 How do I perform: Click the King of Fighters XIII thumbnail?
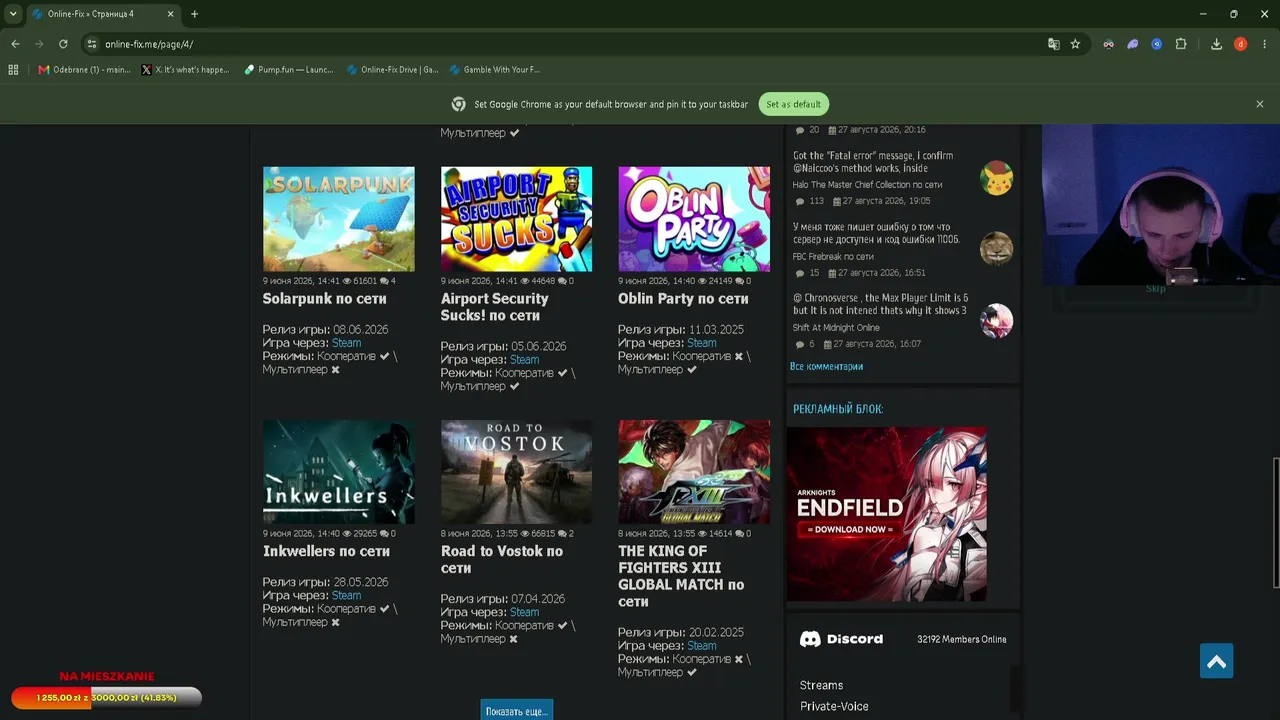[694, 472]
